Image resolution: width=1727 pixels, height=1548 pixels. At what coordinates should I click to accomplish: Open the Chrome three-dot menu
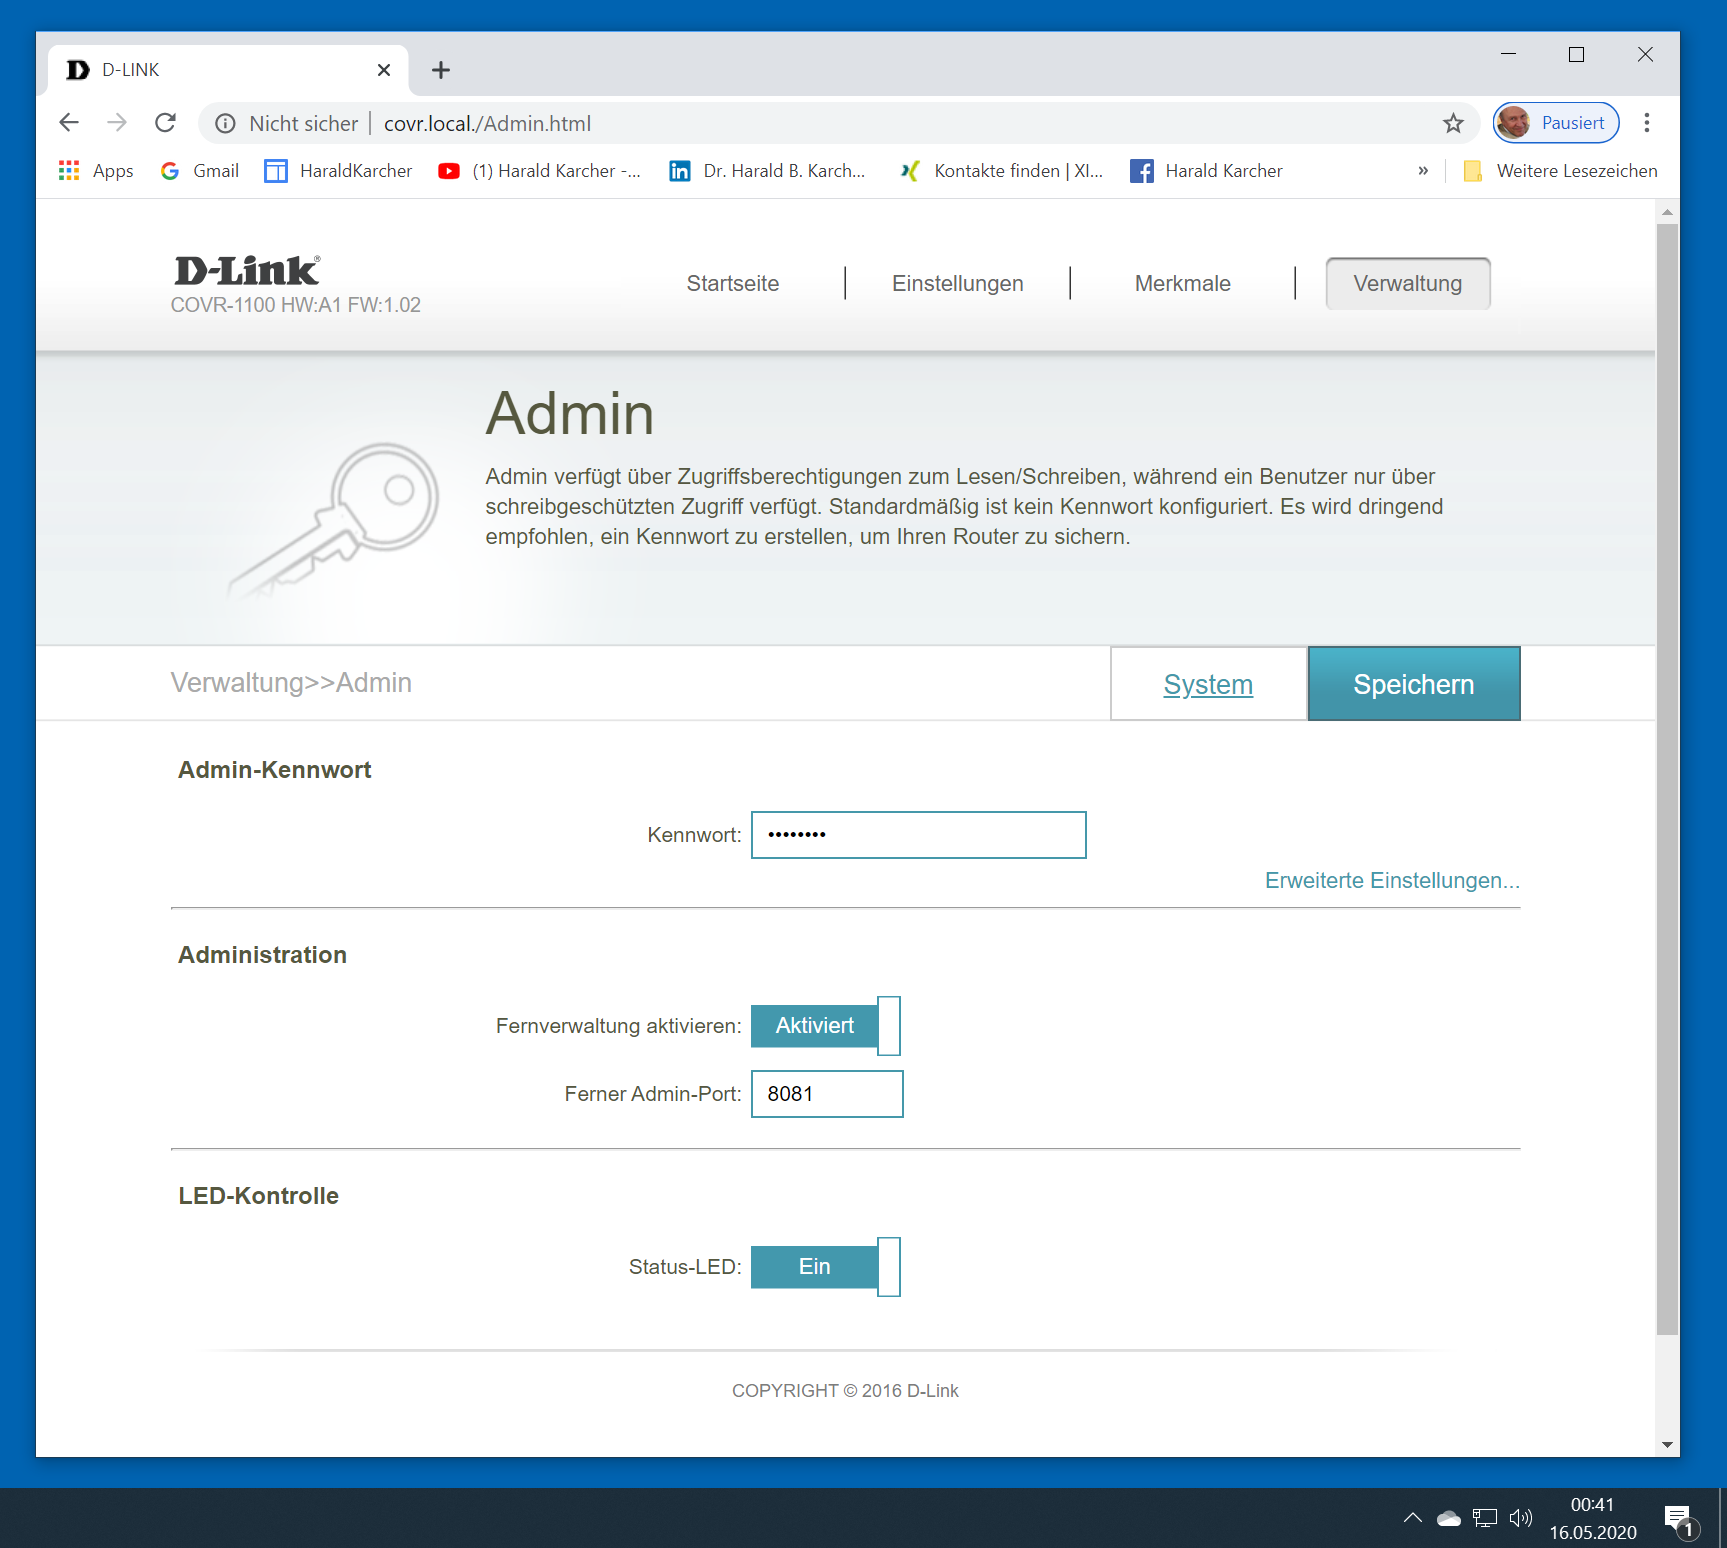coord(1646,123)
